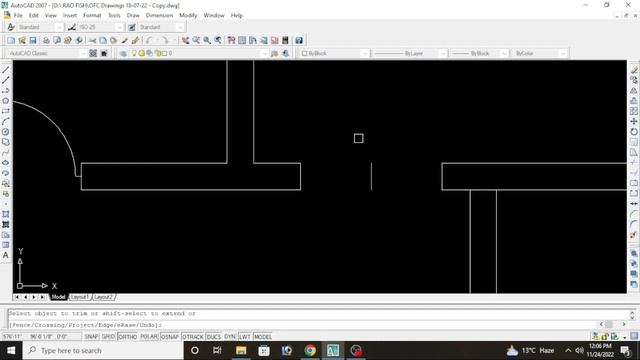Viewport: 640px width, 360px height.
Task: Open the Modify menu
Action: (x=188, y=15)
